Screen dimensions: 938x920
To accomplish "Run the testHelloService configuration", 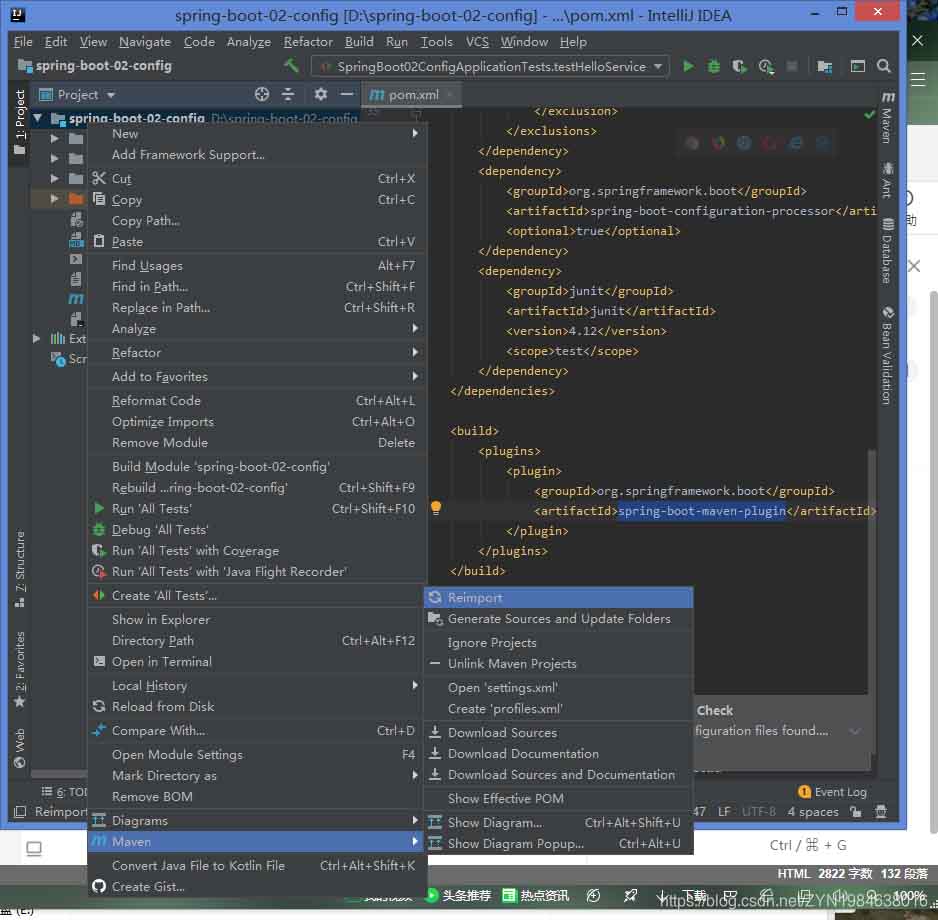I will coord(687,65).
